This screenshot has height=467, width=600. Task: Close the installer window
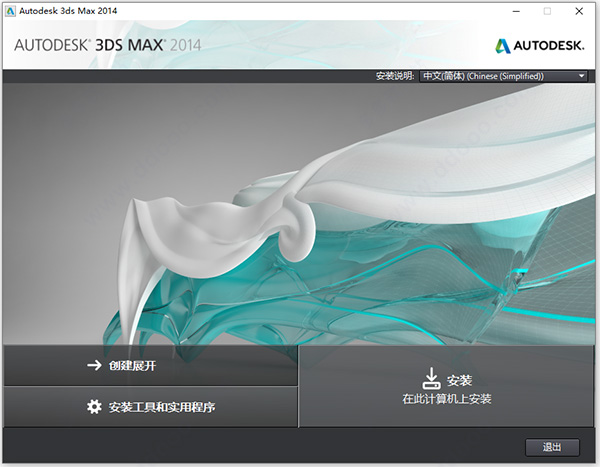[x=579, y=11]
